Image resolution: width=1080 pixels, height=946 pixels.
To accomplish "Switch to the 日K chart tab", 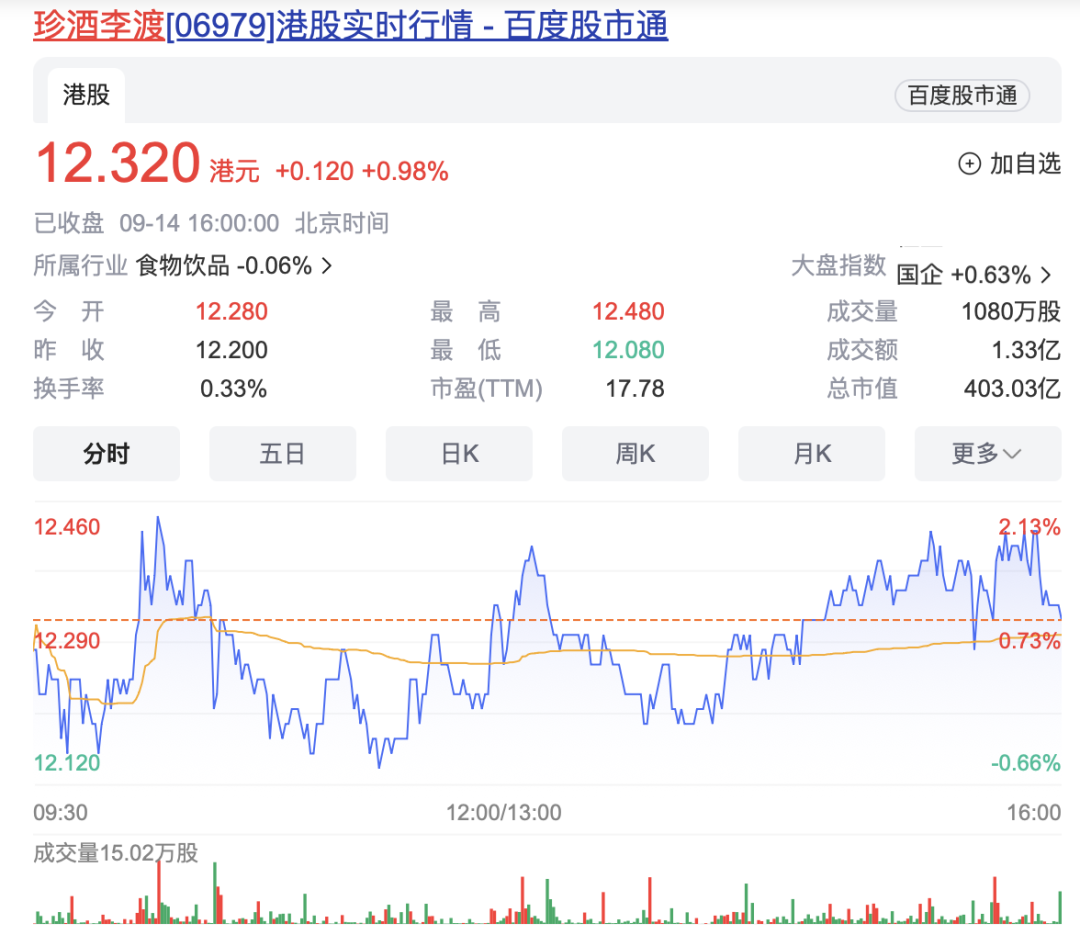I will coord(459,453).
